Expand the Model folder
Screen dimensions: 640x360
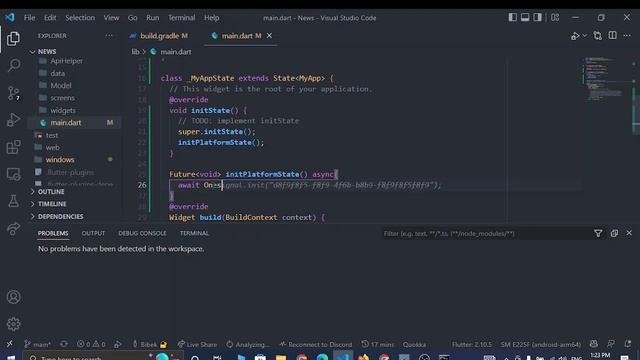[x=60, y=85]
